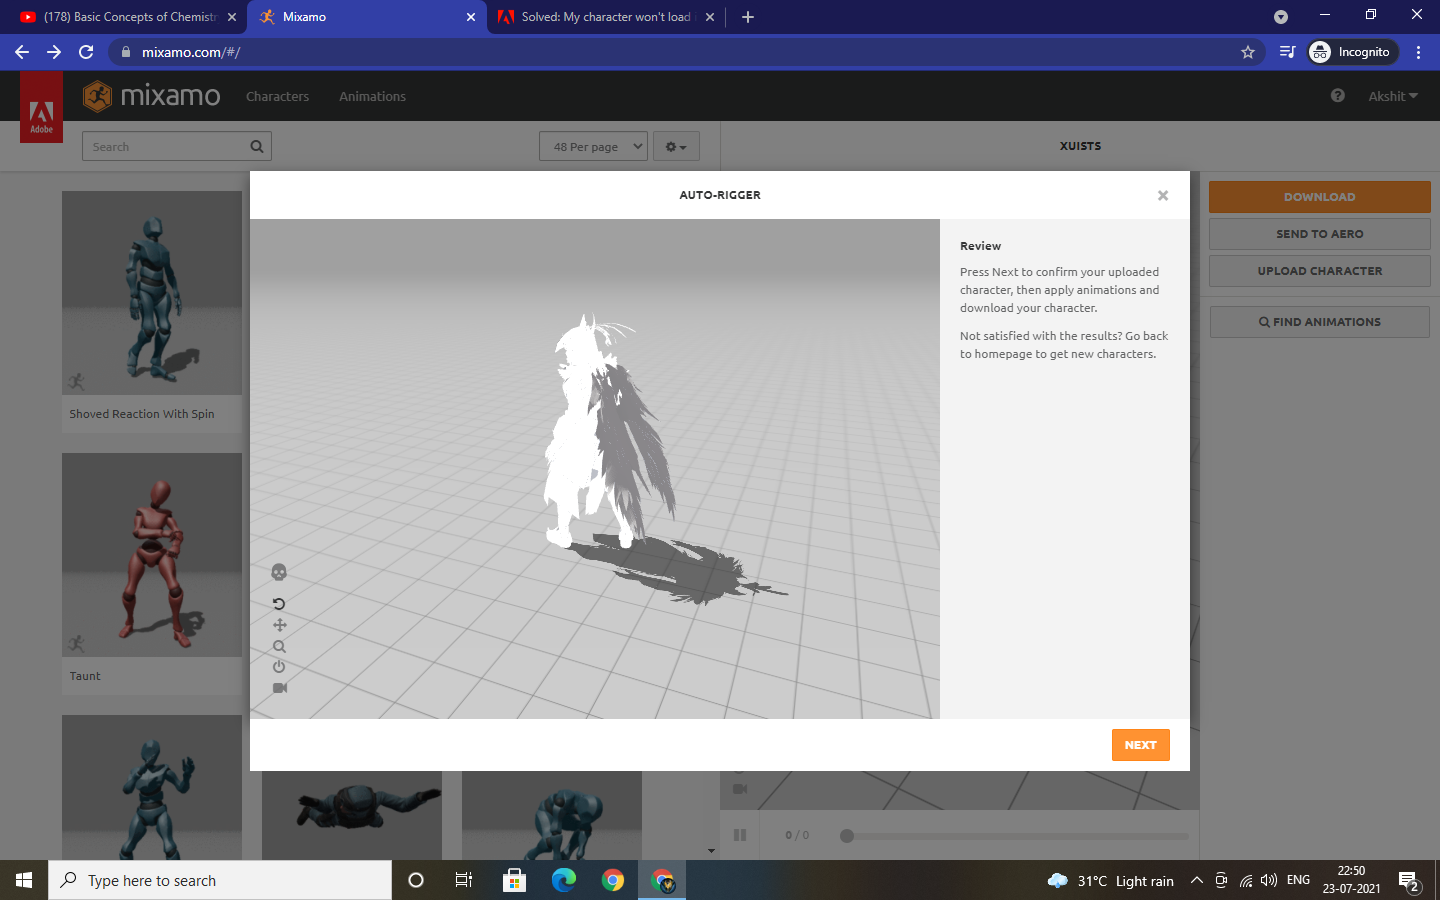
Task: Open the 48 Per page dropdown
Action: tap(593, 146)
